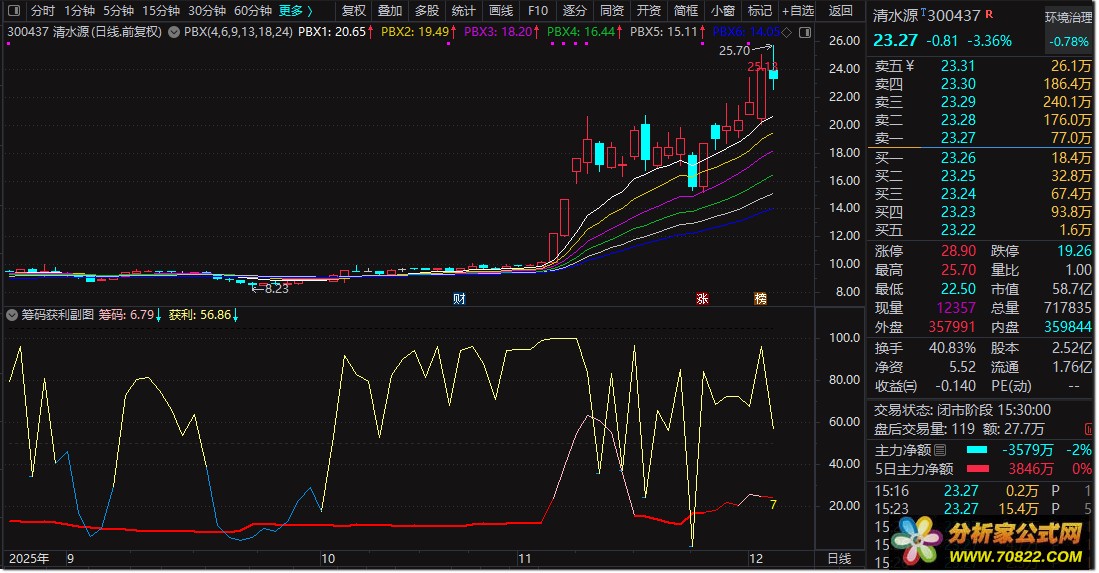Click stock title 300437 清水源(日线.前复权)
This screenshot has height=573, width=1099.
[x=84, y=32]
